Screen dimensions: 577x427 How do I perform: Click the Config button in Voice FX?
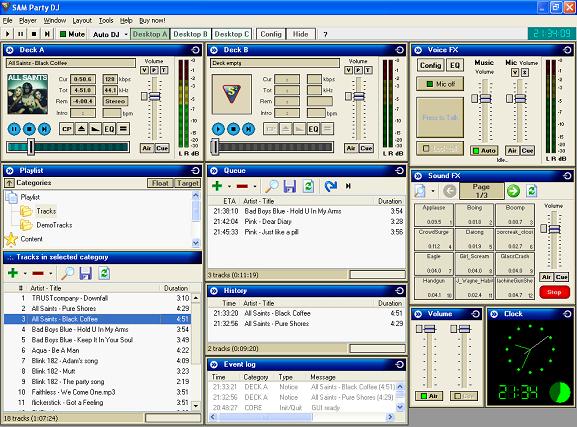point(430,65)
